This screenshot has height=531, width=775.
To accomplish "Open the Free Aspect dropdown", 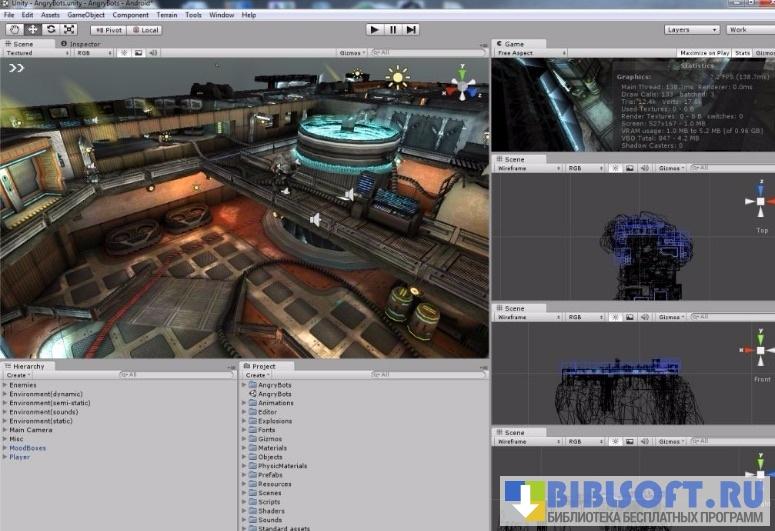I will pyautogui.click(x=530, y=53).
